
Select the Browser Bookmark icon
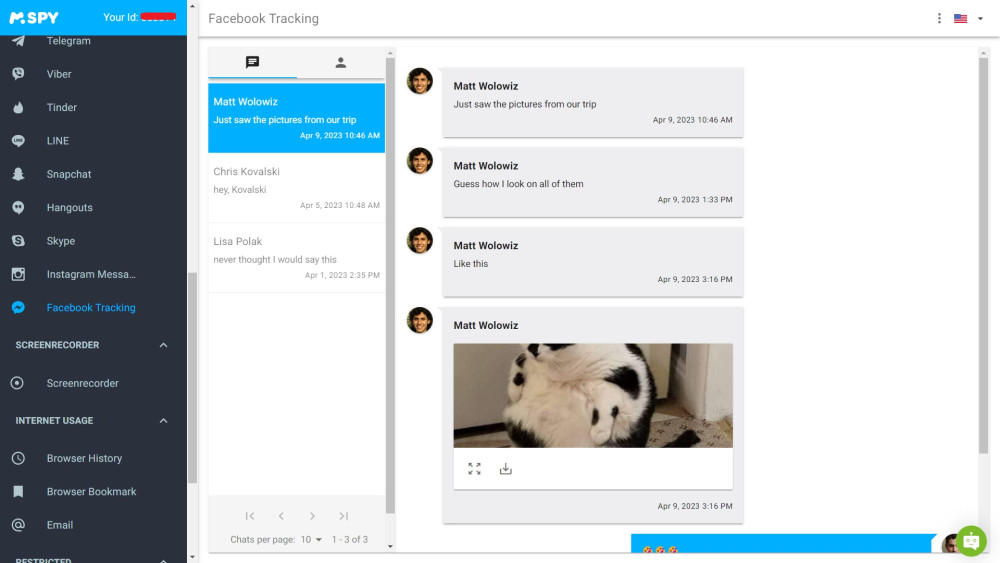(x=18, y=492)
